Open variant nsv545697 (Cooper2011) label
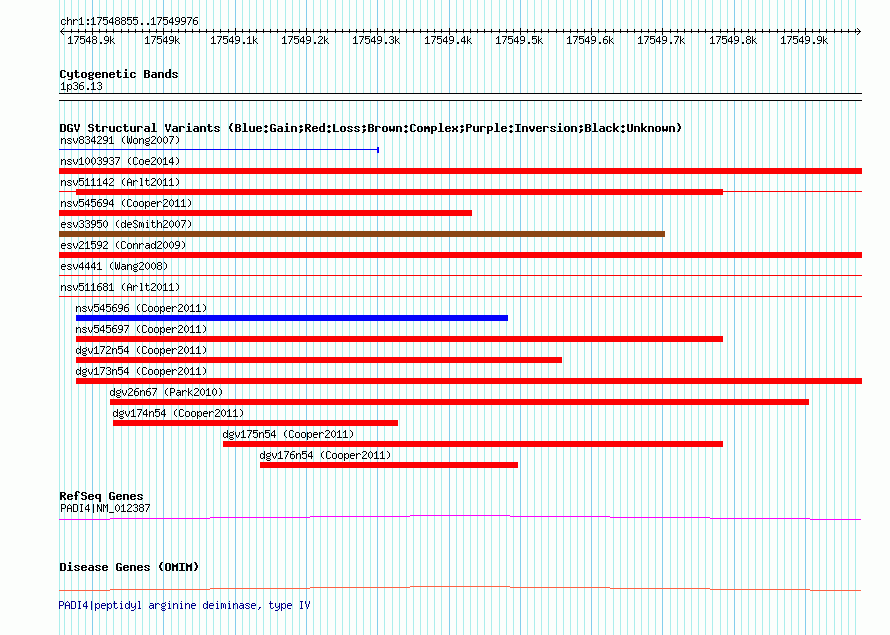This screenshot has width=890, height=635. [x=141, y=329]
